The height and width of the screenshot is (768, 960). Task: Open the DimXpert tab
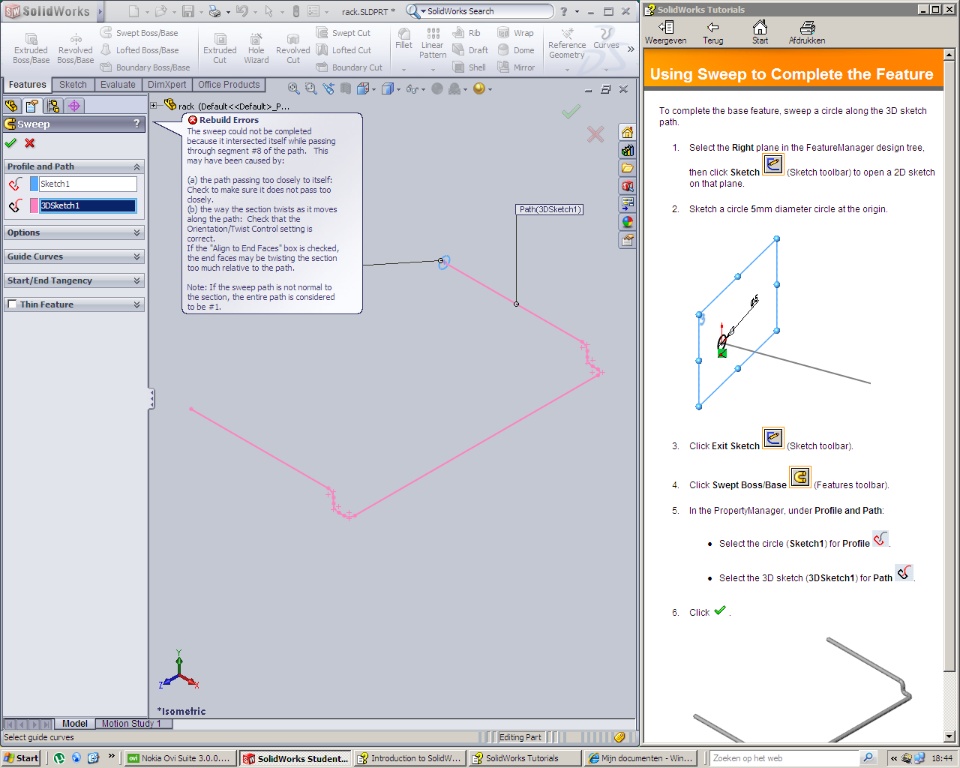pos(167,85)
